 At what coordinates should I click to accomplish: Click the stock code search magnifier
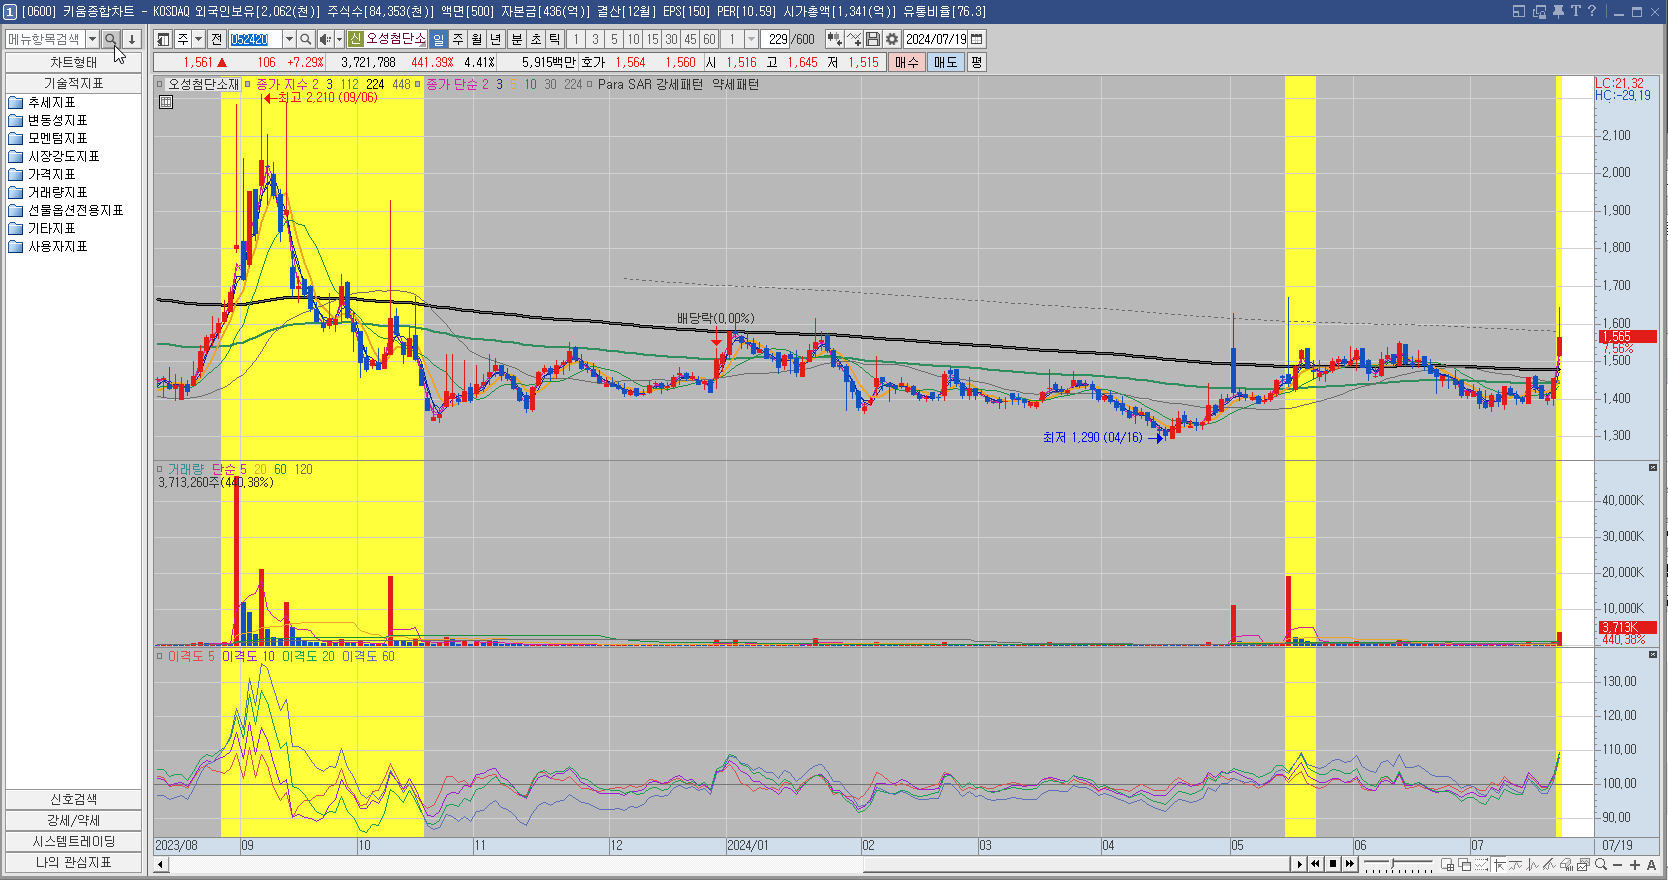(x=306, y=39)
